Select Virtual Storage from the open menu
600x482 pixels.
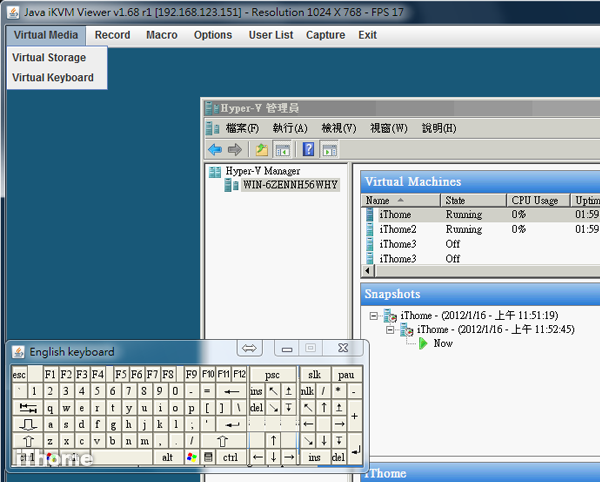coord(49,57)
